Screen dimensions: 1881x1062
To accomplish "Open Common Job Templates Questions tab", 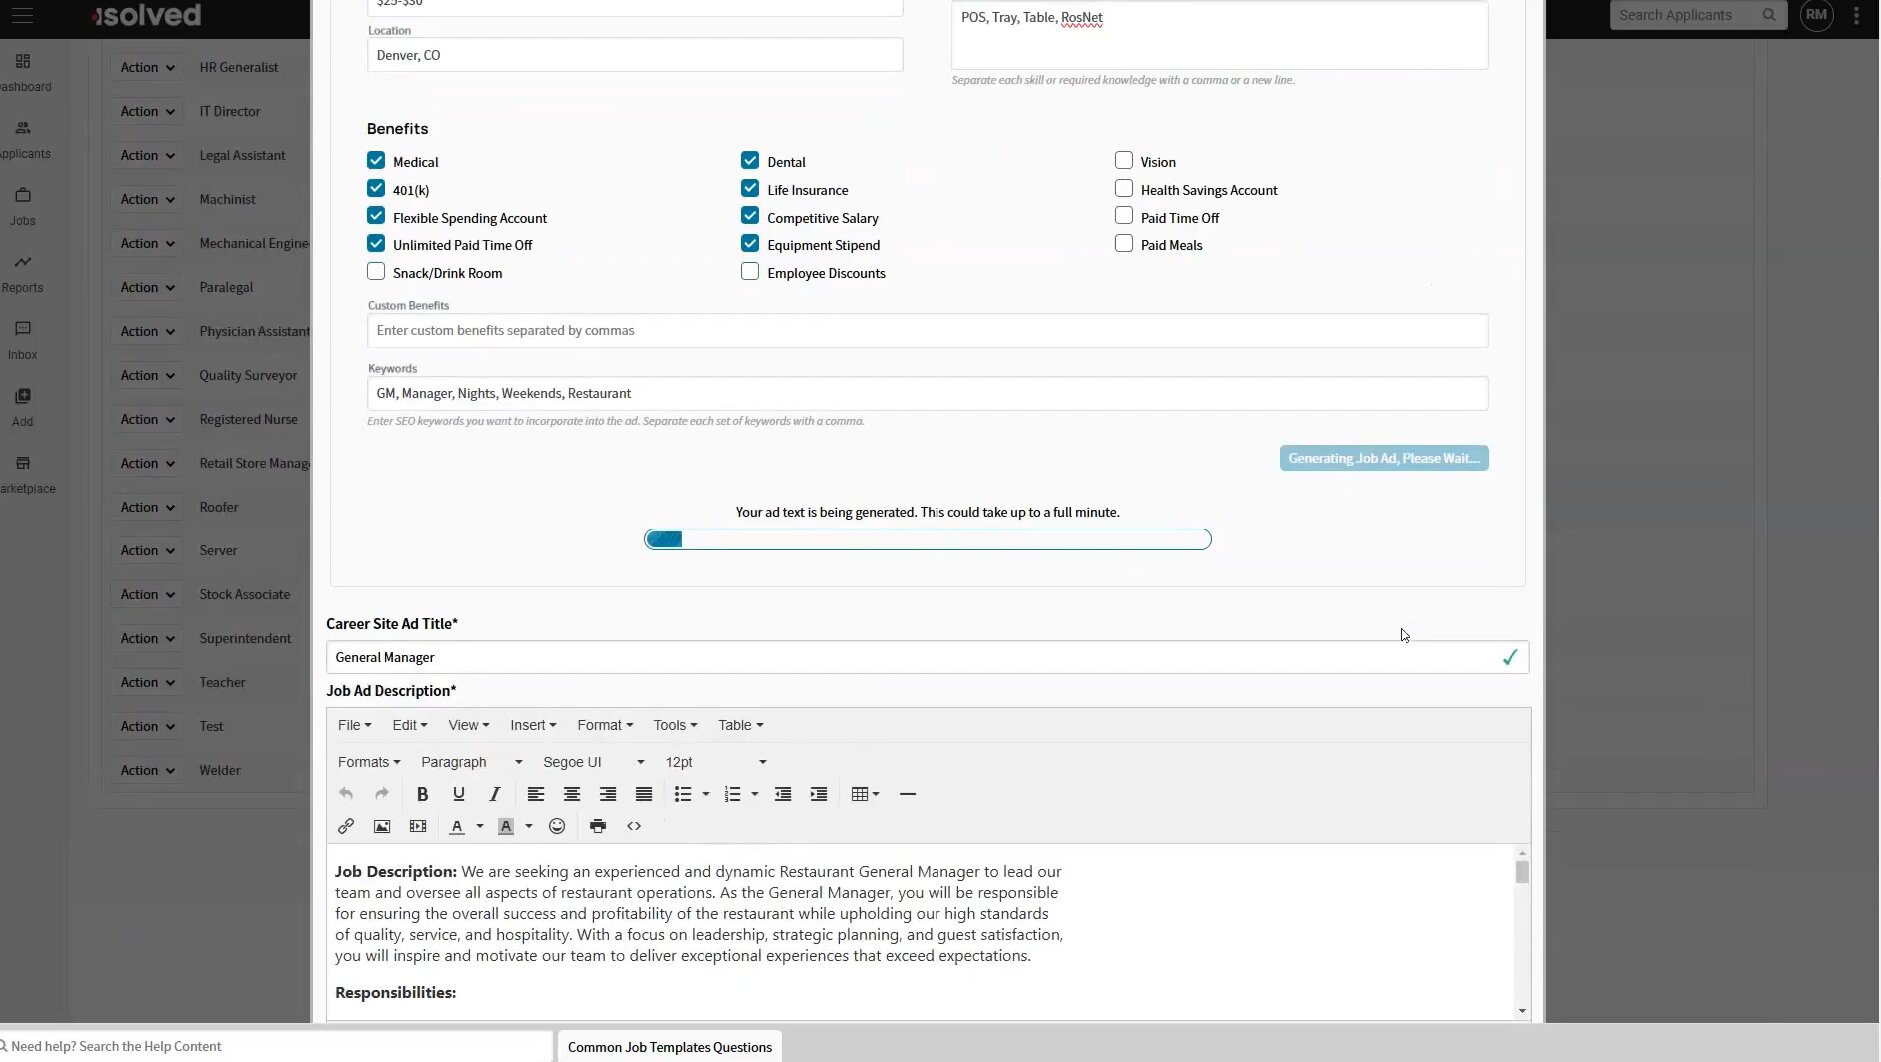I will coord(670,1047).
